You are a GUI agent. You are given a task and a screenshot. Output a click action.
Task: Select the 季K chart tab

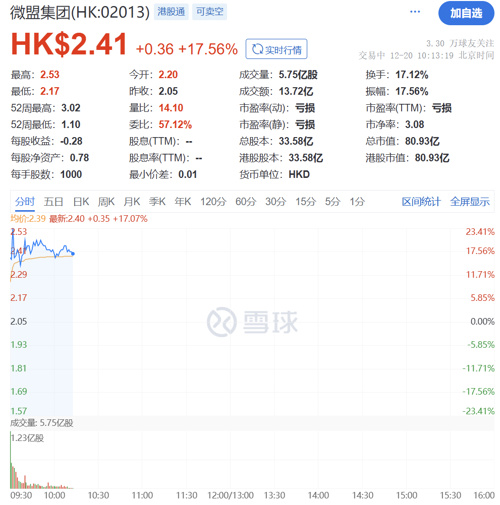(x=157, y=202)
